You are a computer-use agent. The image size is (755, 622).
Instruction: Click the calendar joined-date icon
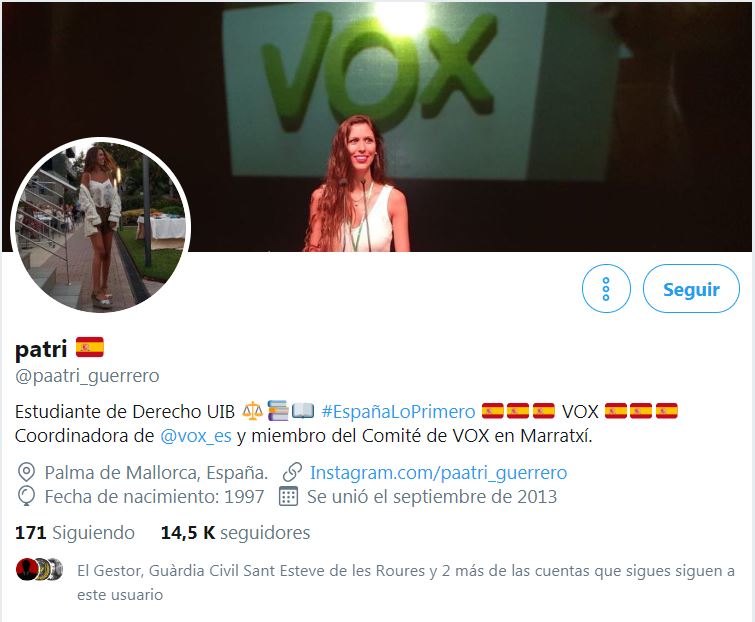(288, 496)
